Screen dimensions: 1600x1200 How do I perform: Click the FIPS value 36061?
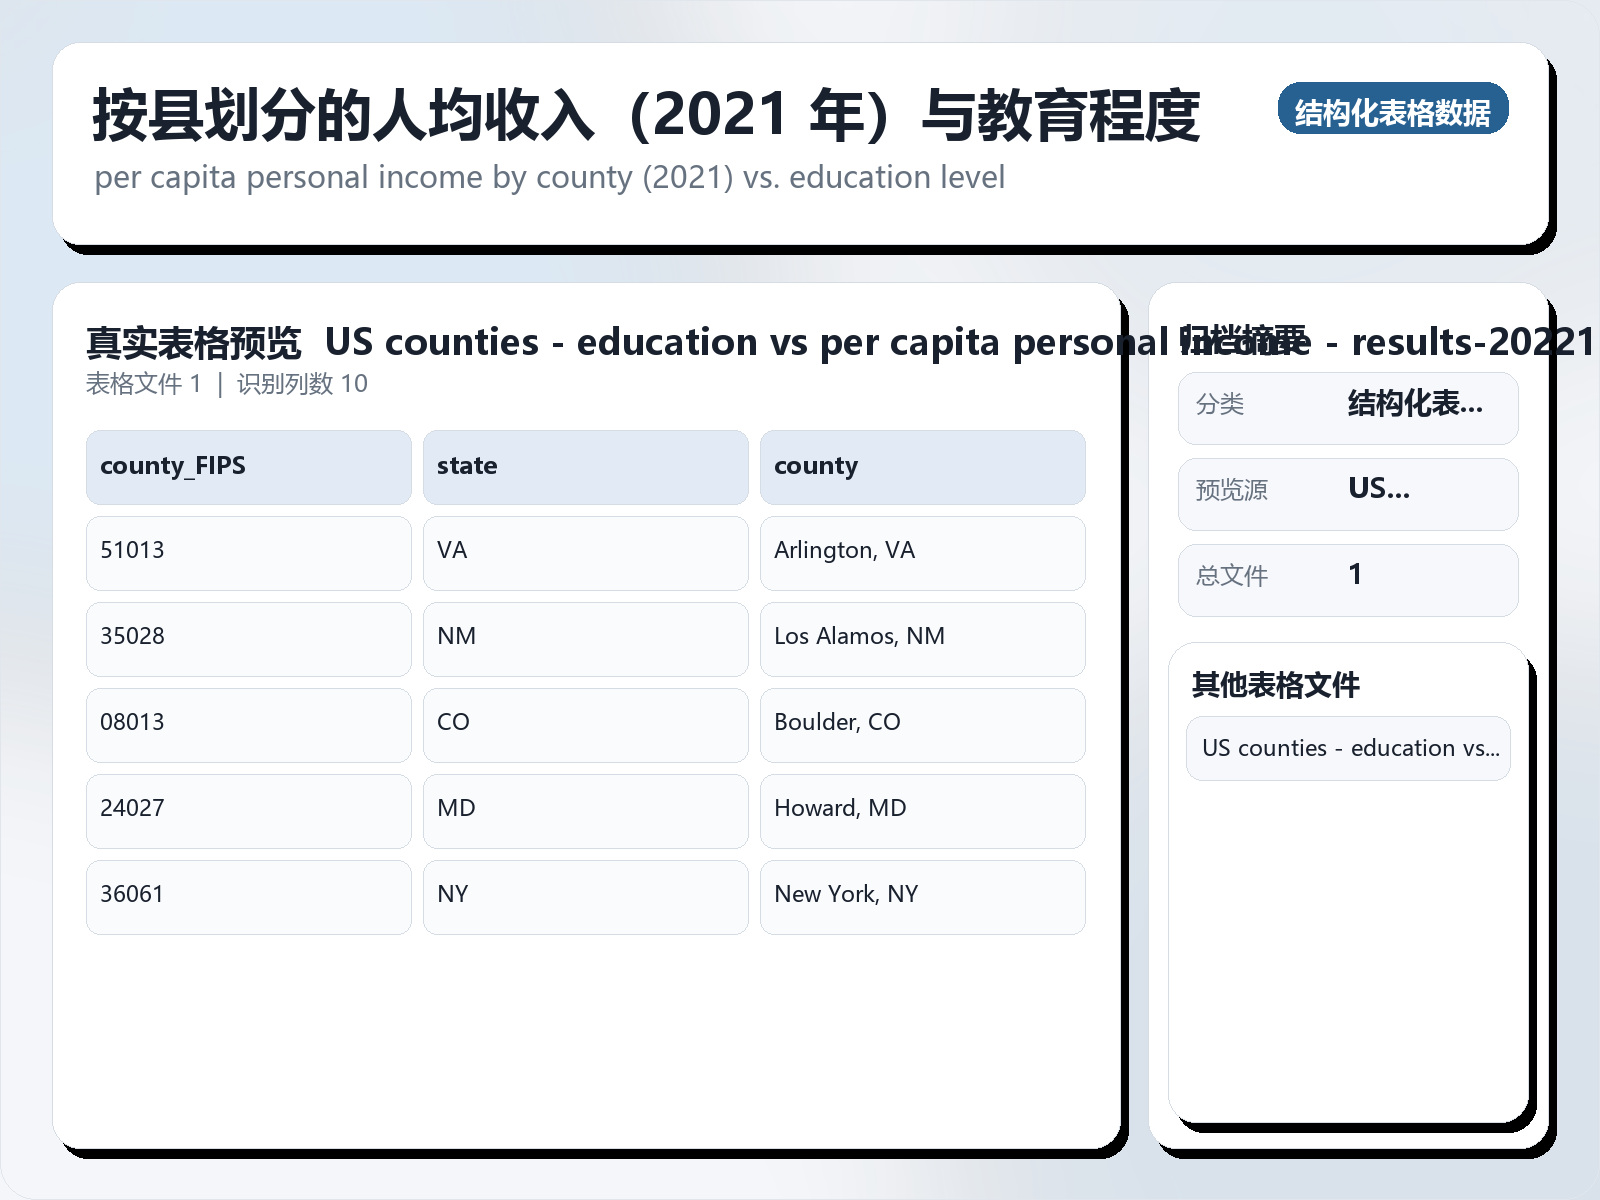(248, 896)
